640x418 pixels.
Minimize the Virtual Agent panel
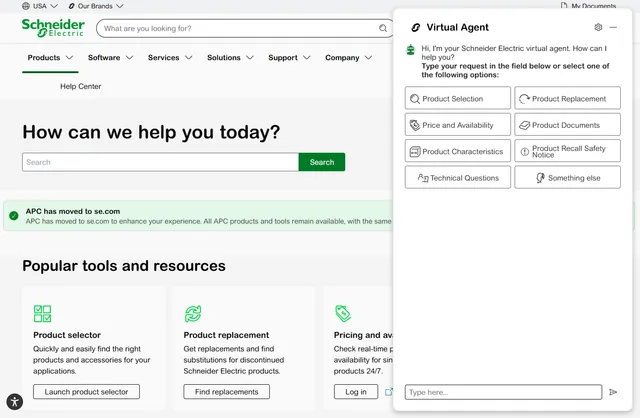click(x=613, y=27)
